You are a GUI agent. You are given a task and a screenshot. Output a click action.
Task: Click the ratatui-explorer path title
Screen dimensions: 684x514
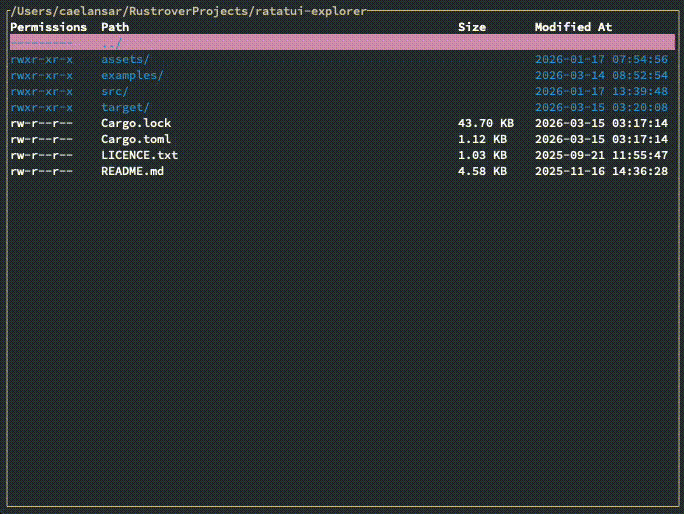188,11
